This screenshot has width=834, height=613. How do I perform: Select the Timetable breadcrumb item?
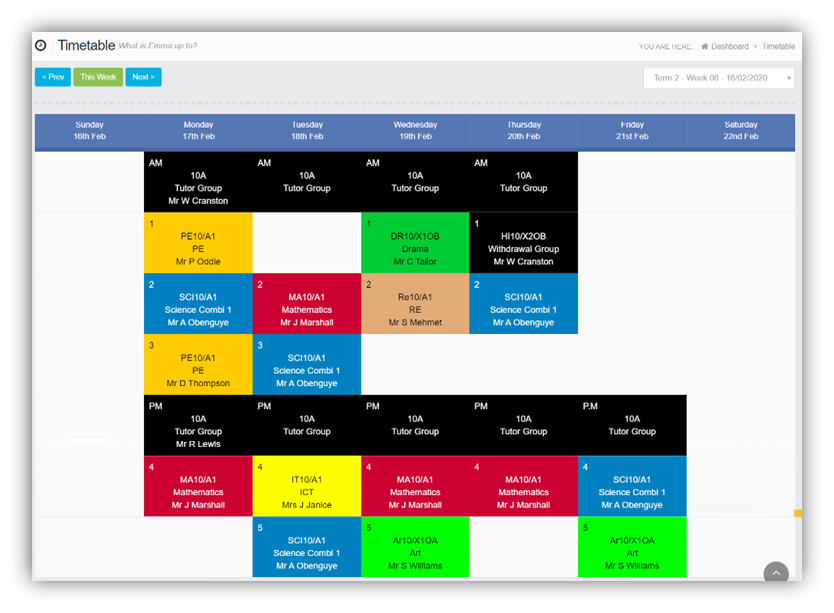pos(778,46)
